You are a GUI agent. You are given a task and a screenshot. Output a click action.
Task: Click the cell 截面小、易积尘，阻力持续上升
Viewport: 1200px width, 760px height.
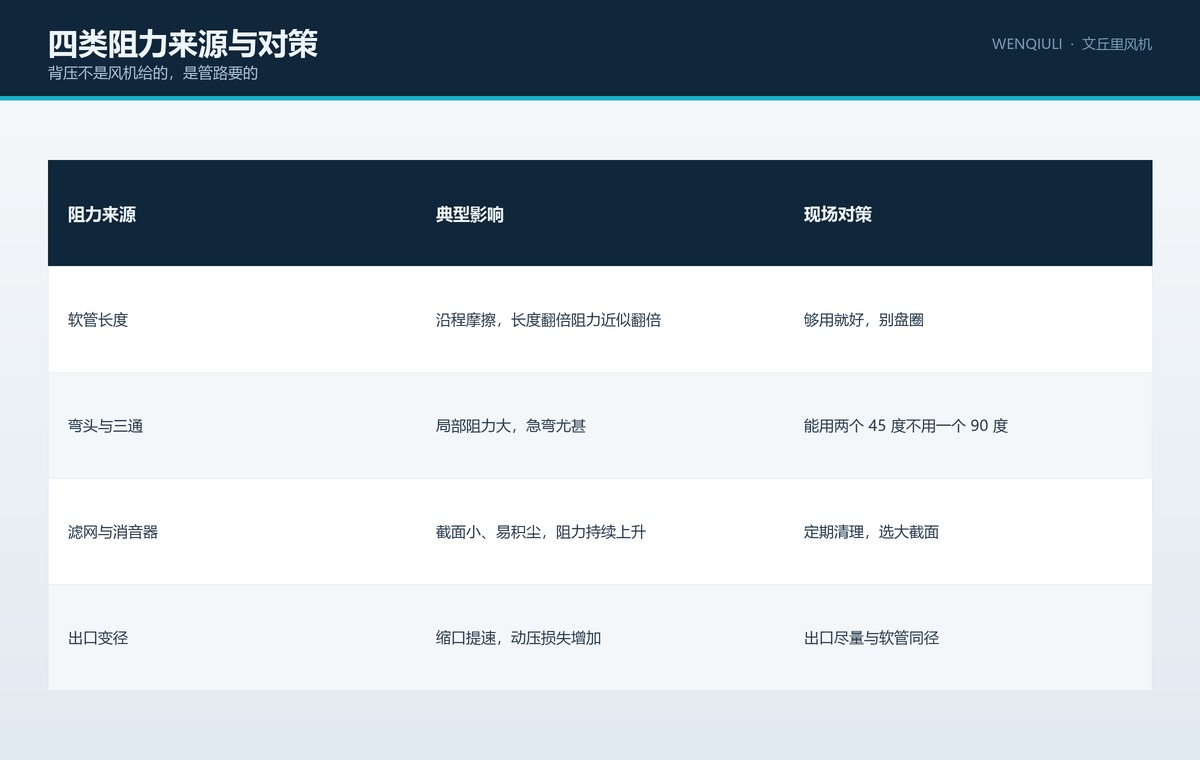600,532
